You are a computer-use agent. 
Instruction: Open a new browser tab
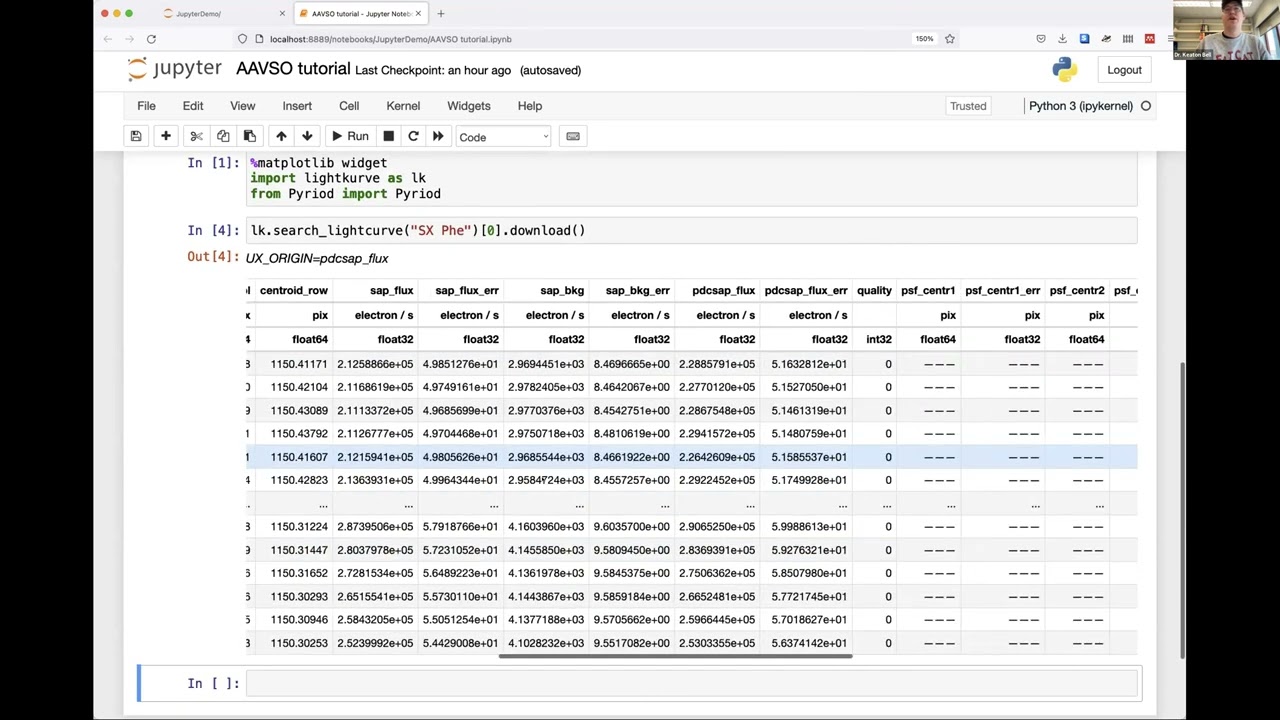tap(441, 14)
